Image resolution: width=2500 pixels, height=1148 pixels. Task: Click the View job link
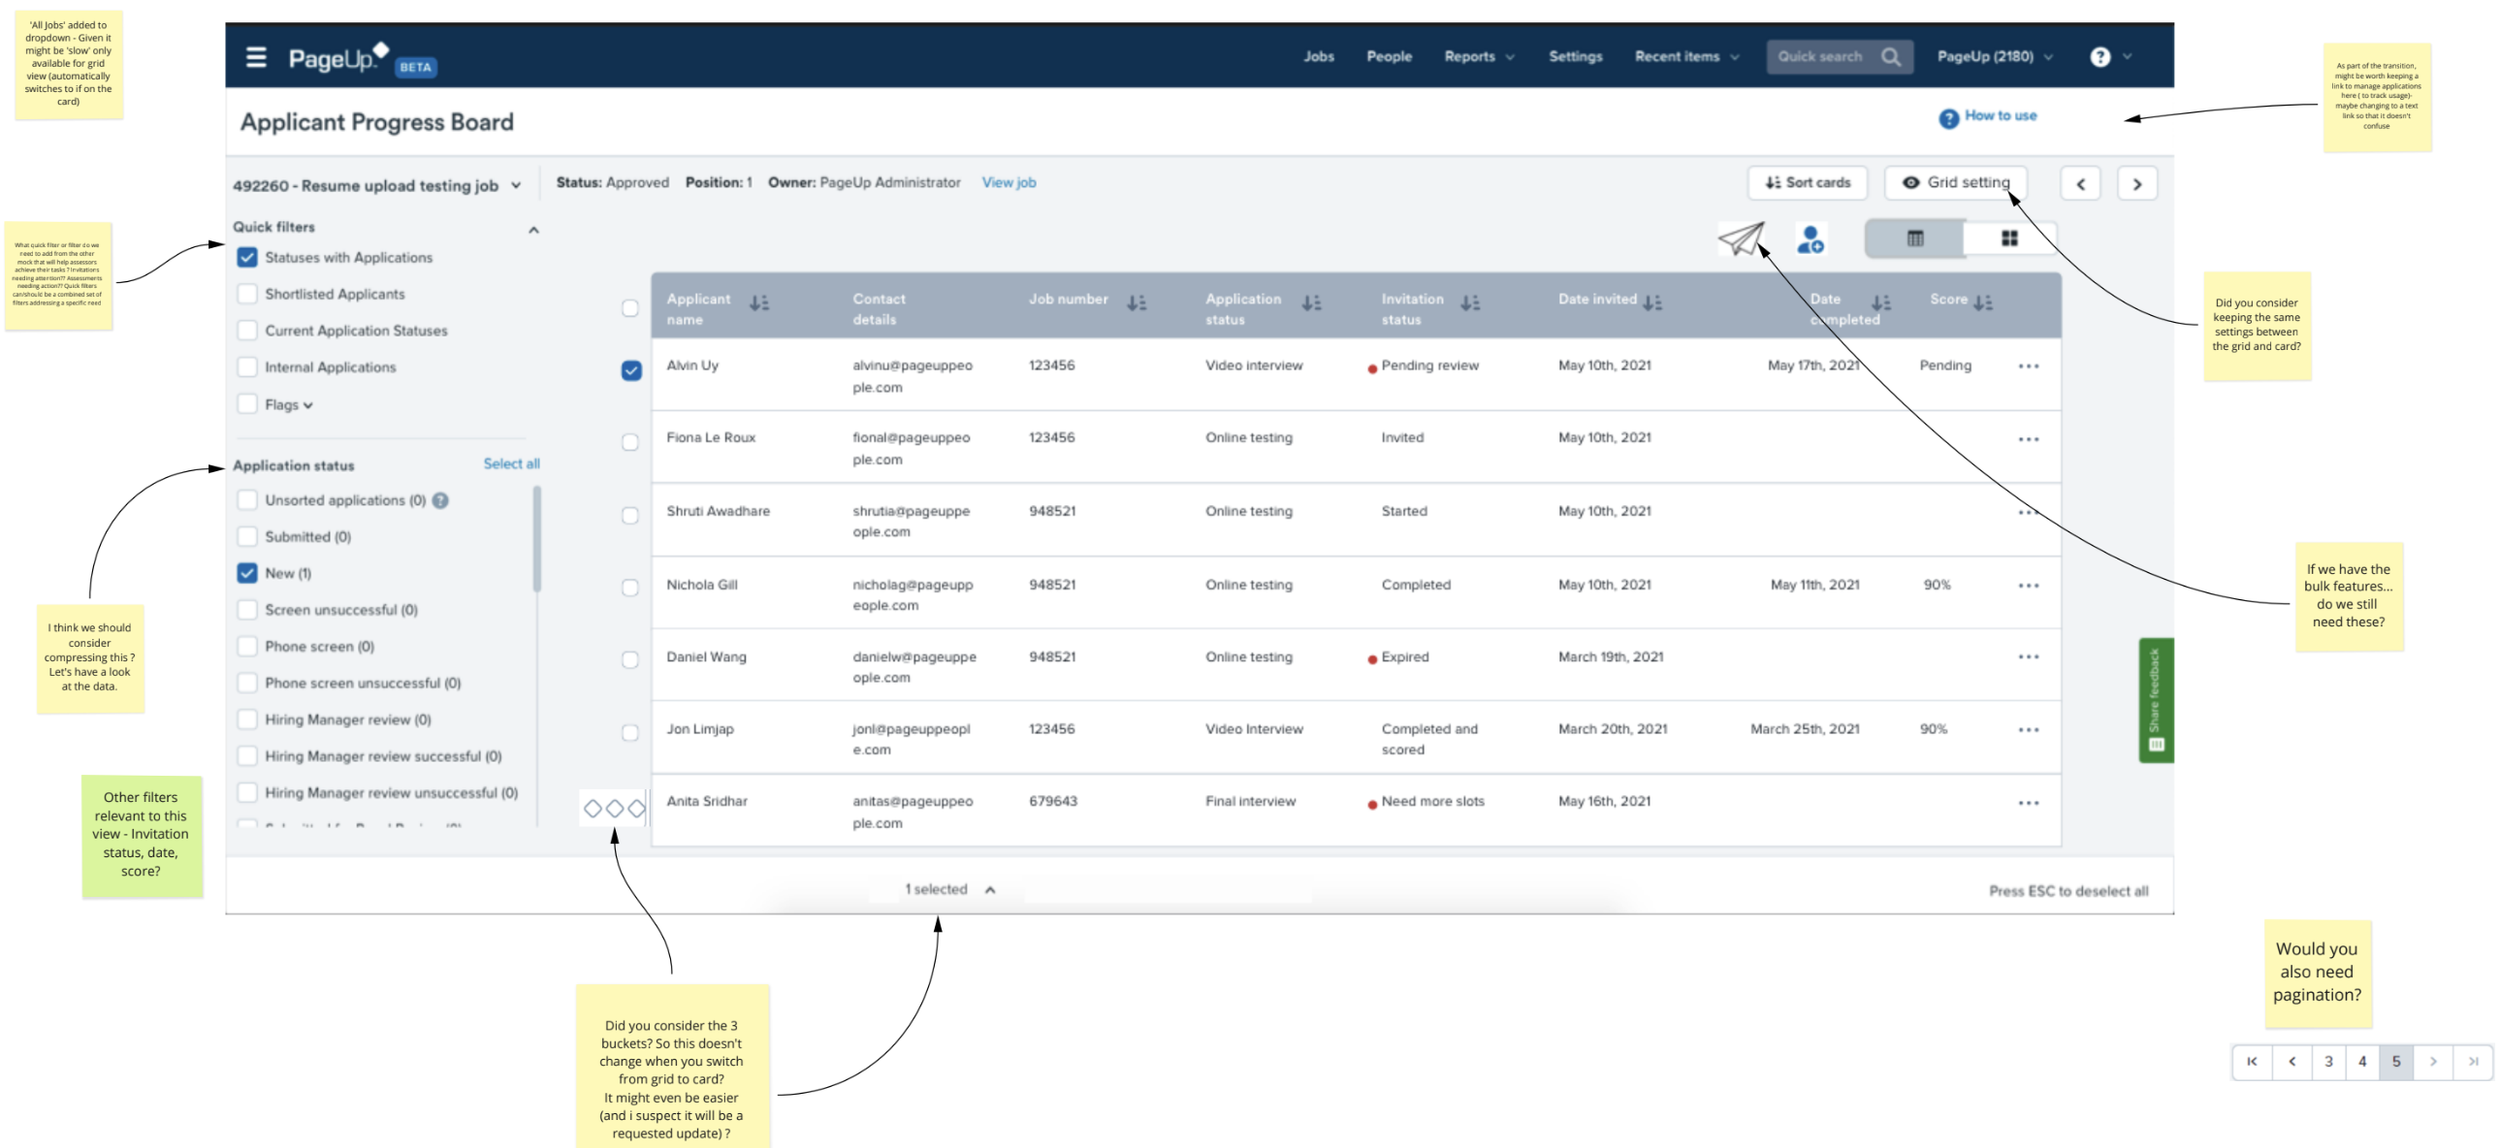coord(1008,183)
